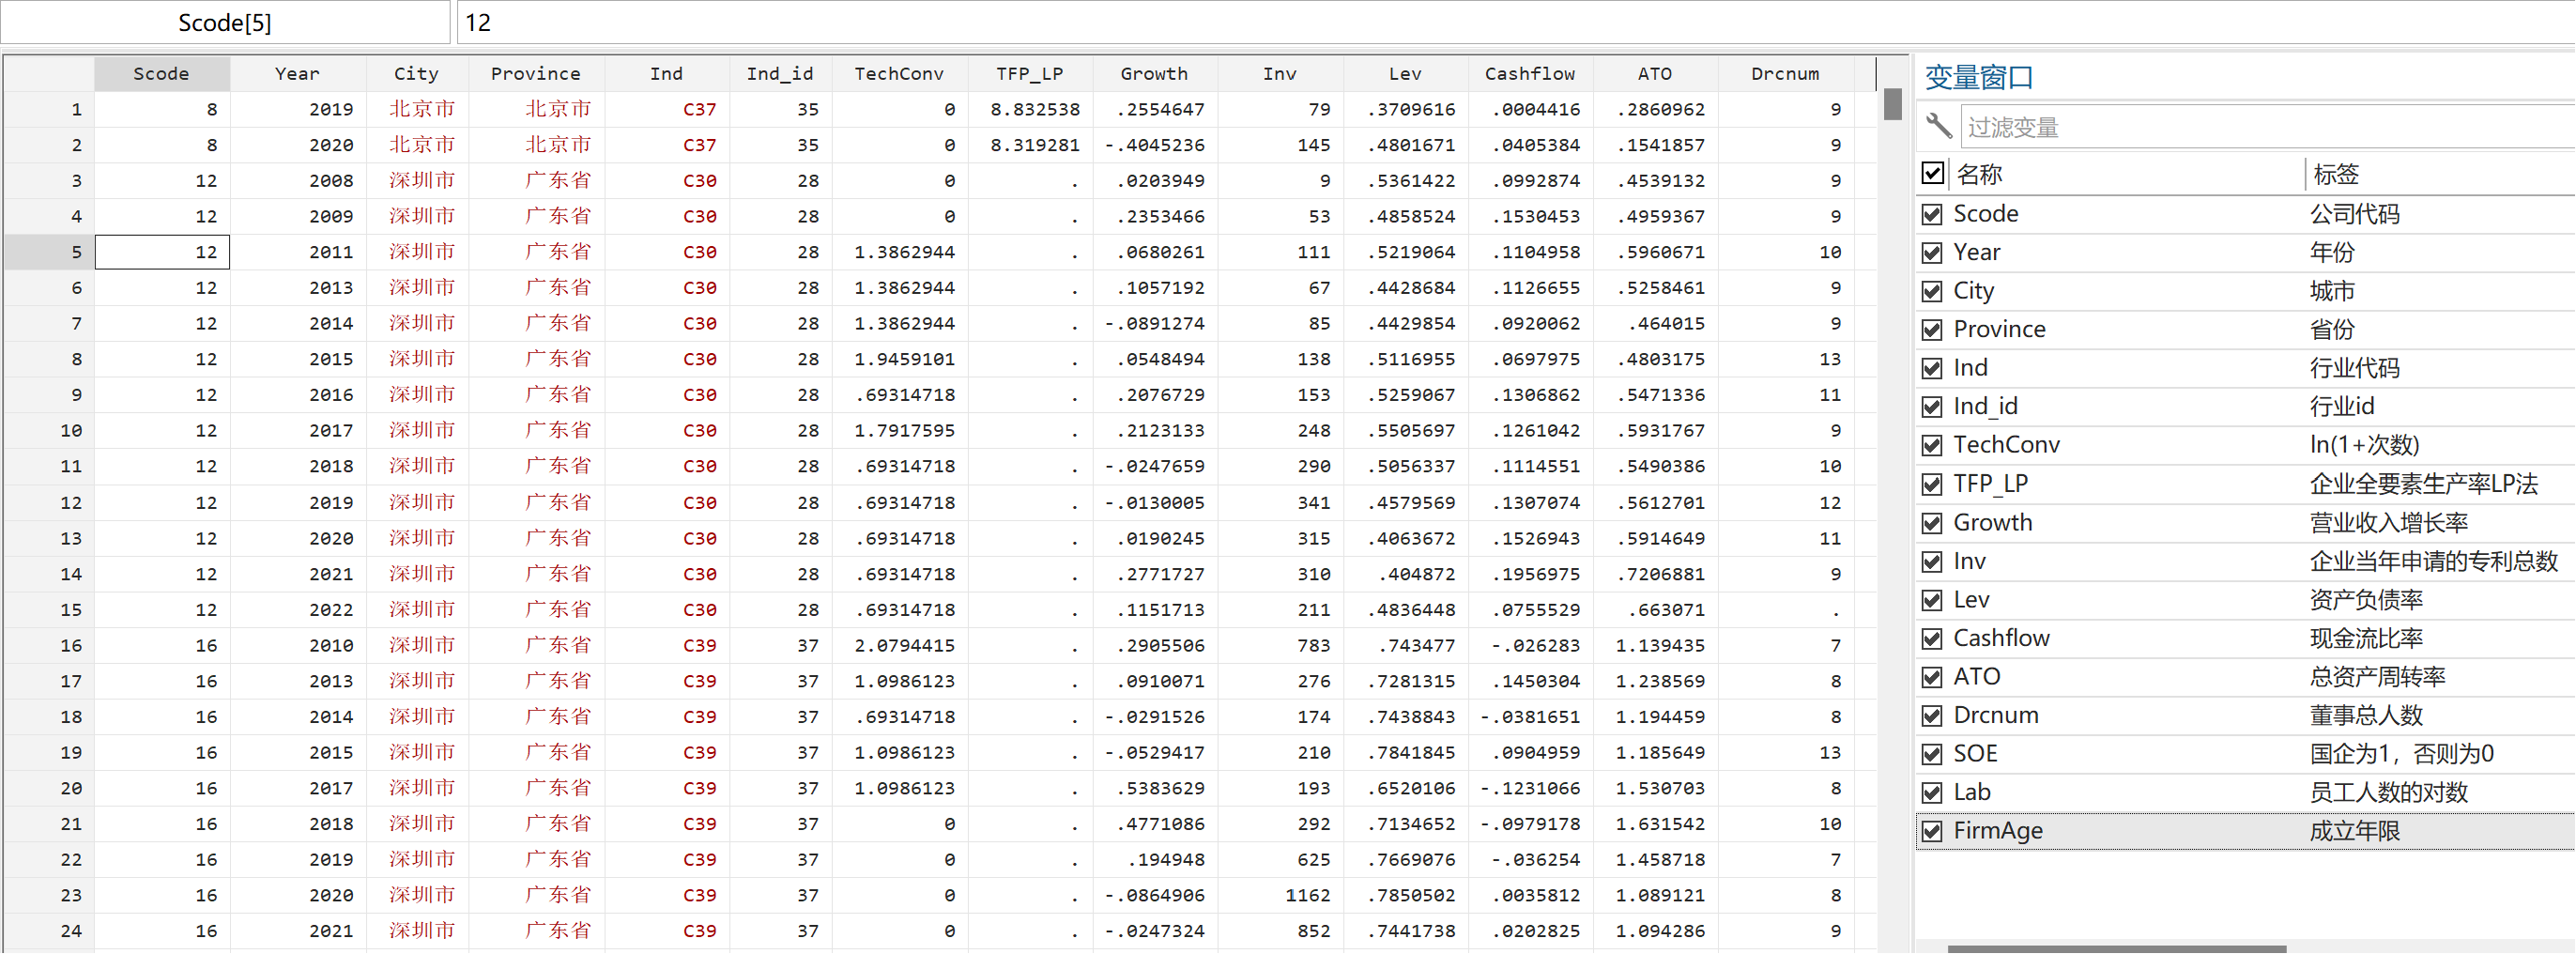The height and width of the screenshot is (954, 2576).
Task: Click the horizontal scrollbar under variables panel
Action: [2116, 949]
